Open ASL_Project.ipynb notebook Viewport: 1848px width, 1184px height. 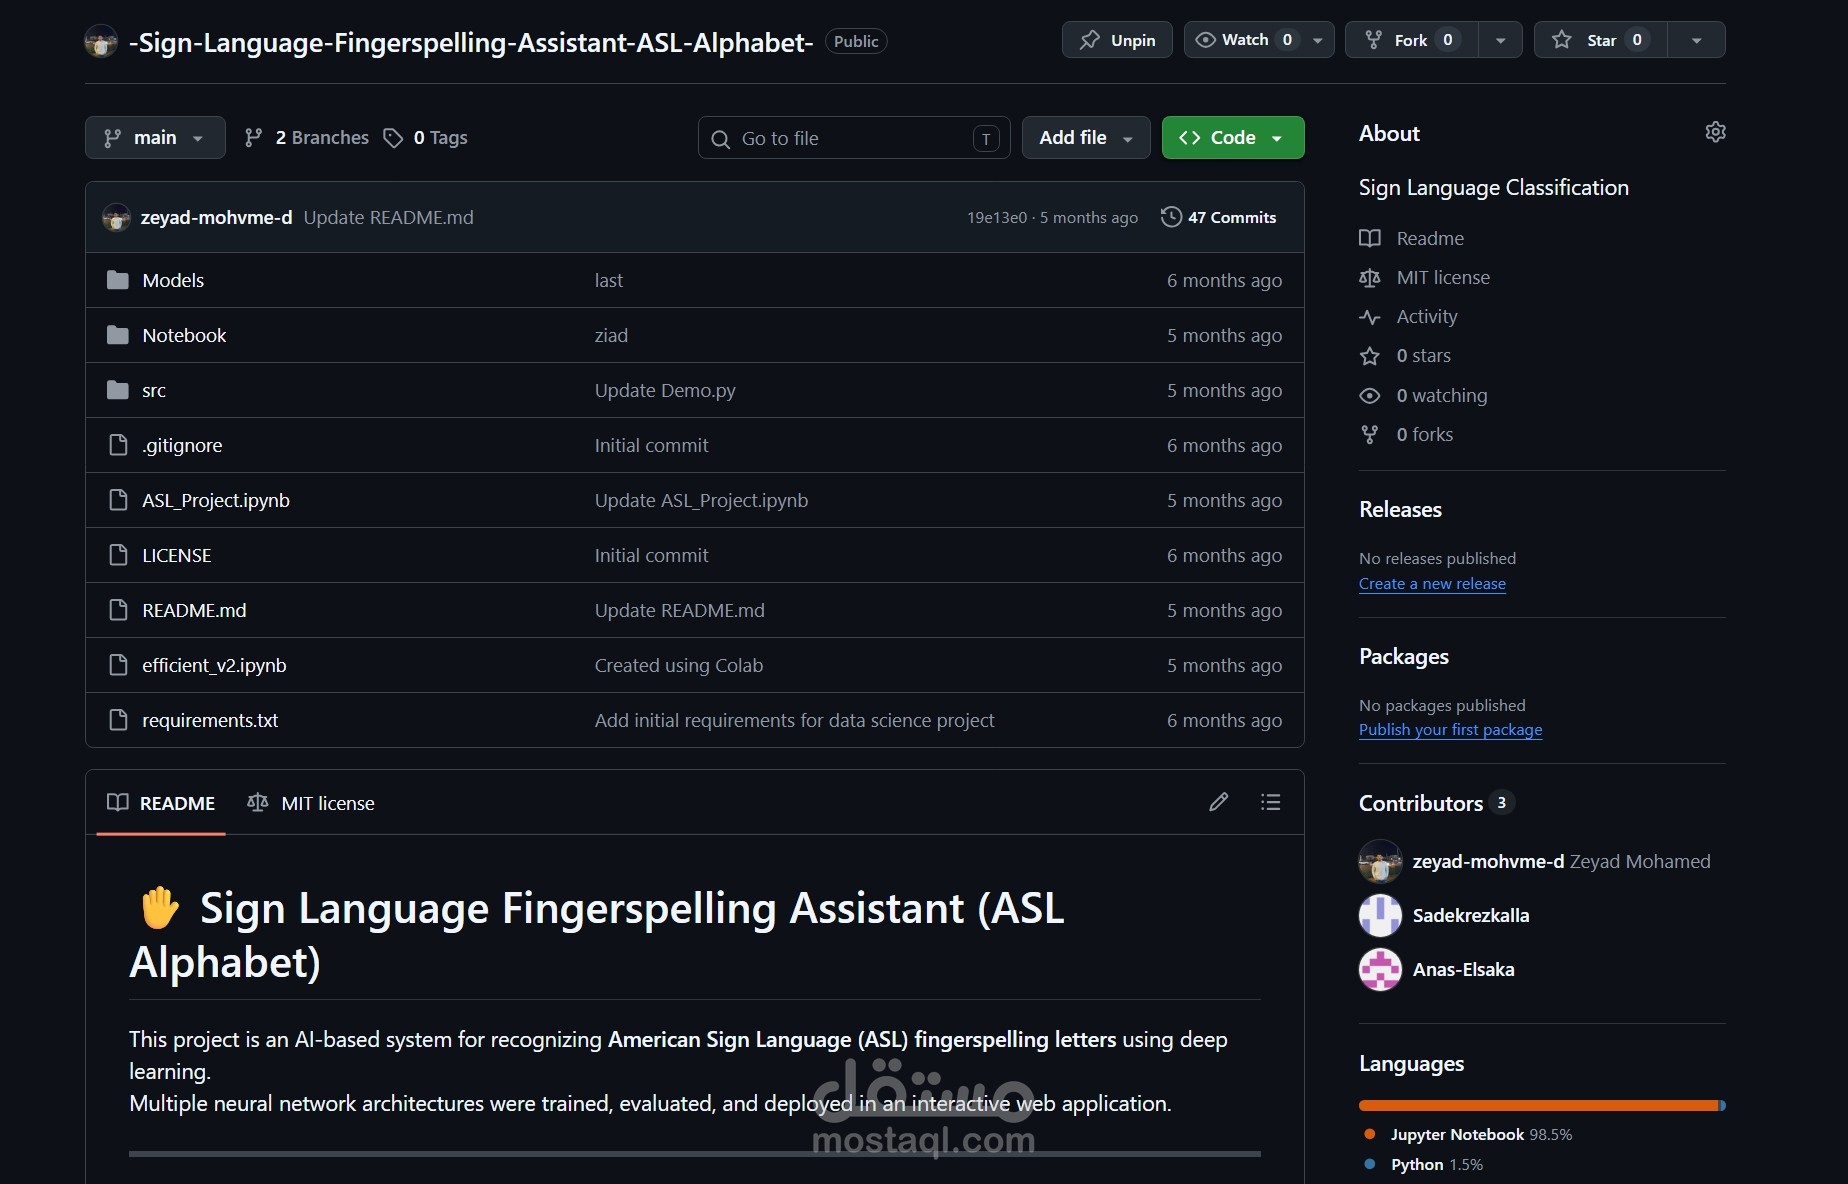pyautogui.click(x=216, y=500)
